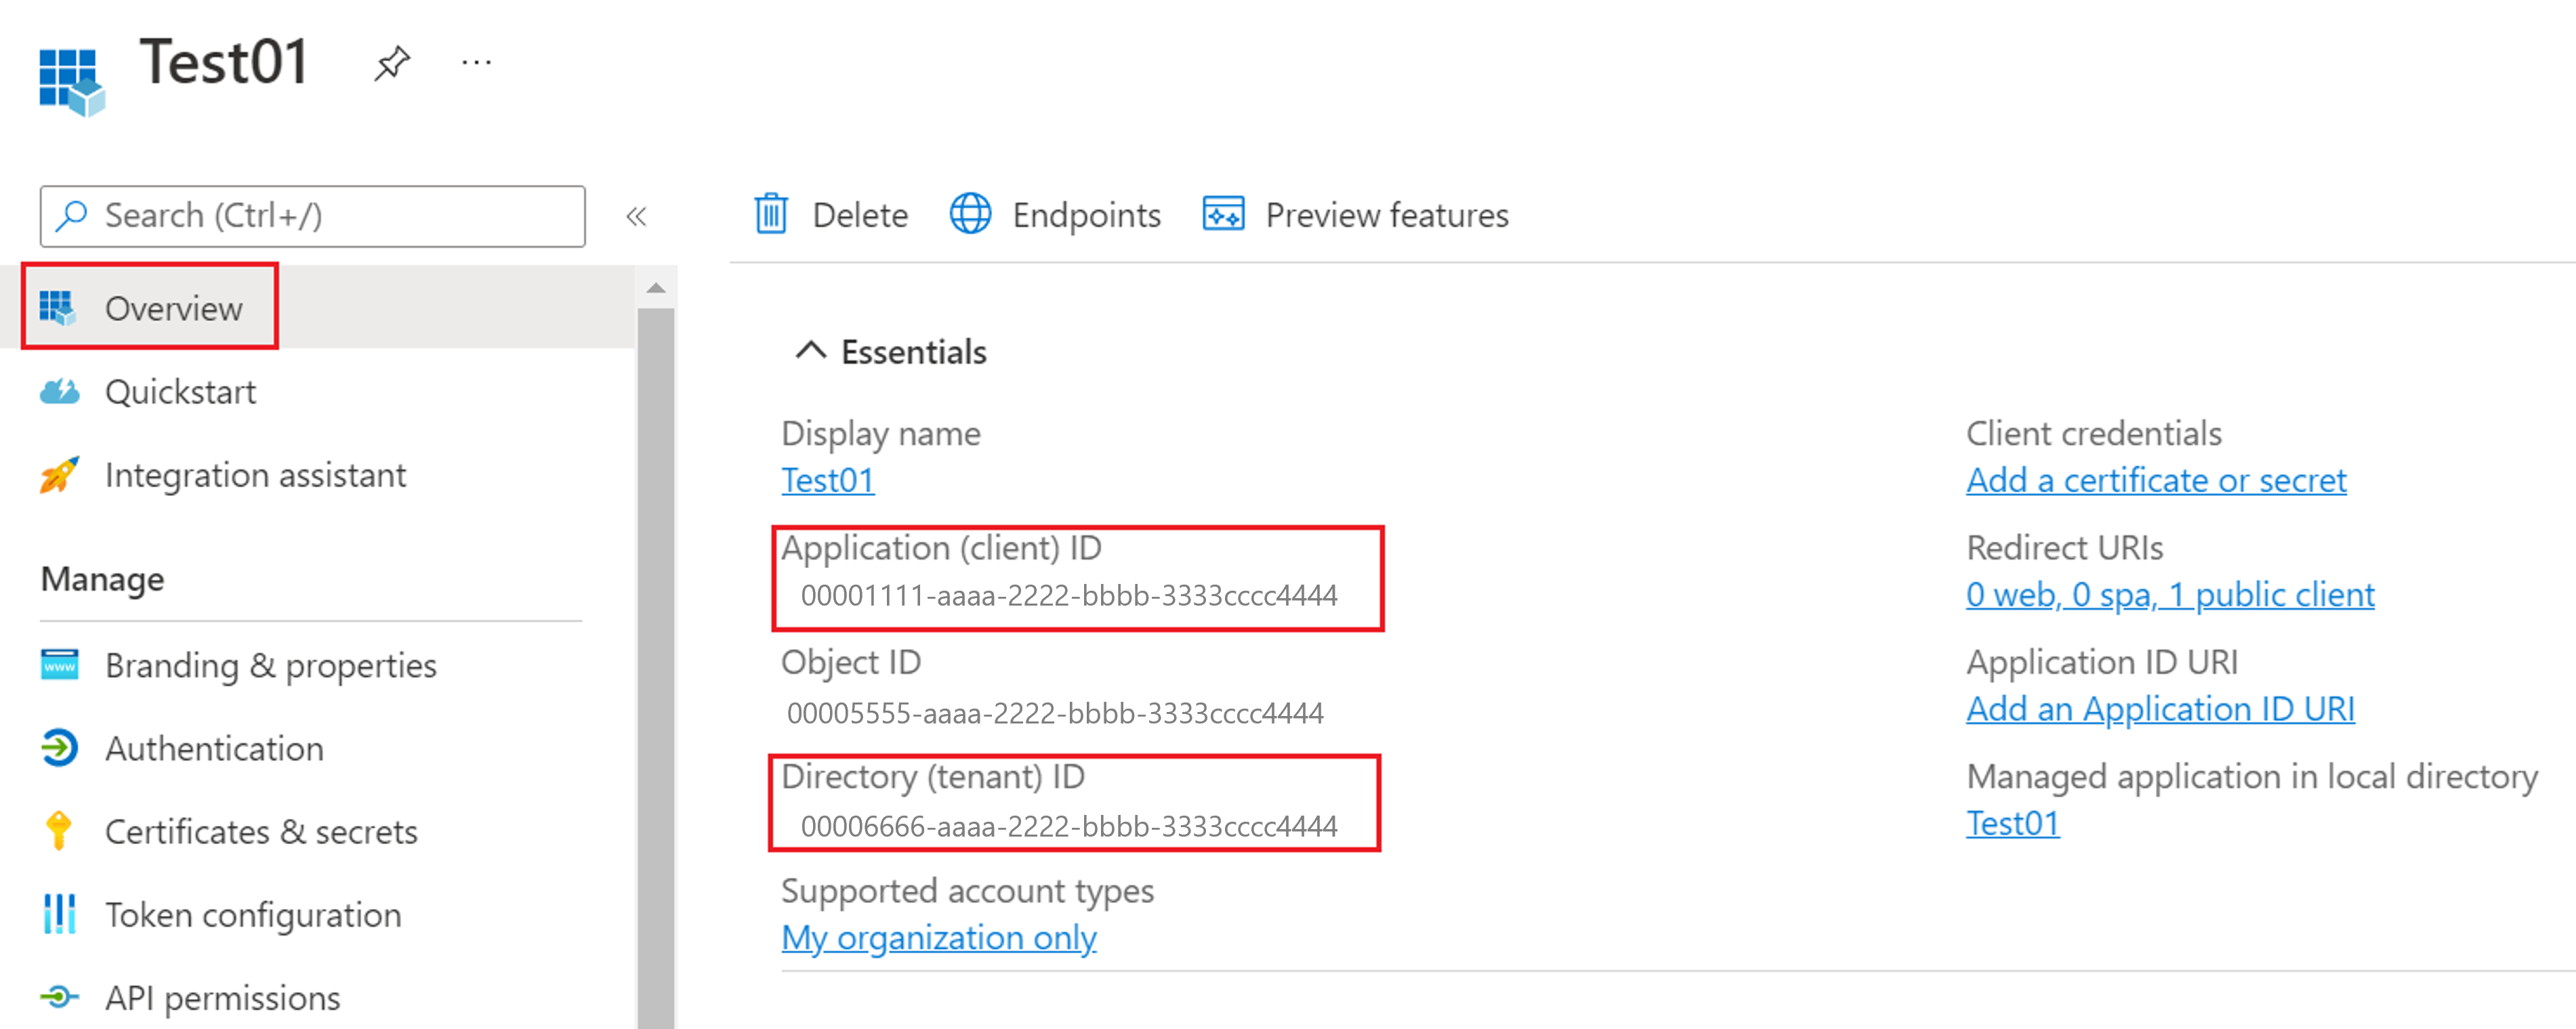The width and height of the screenshot is (2576, 1029).
Task: Click the search magnifier icon
Action: tap(71, 215)
